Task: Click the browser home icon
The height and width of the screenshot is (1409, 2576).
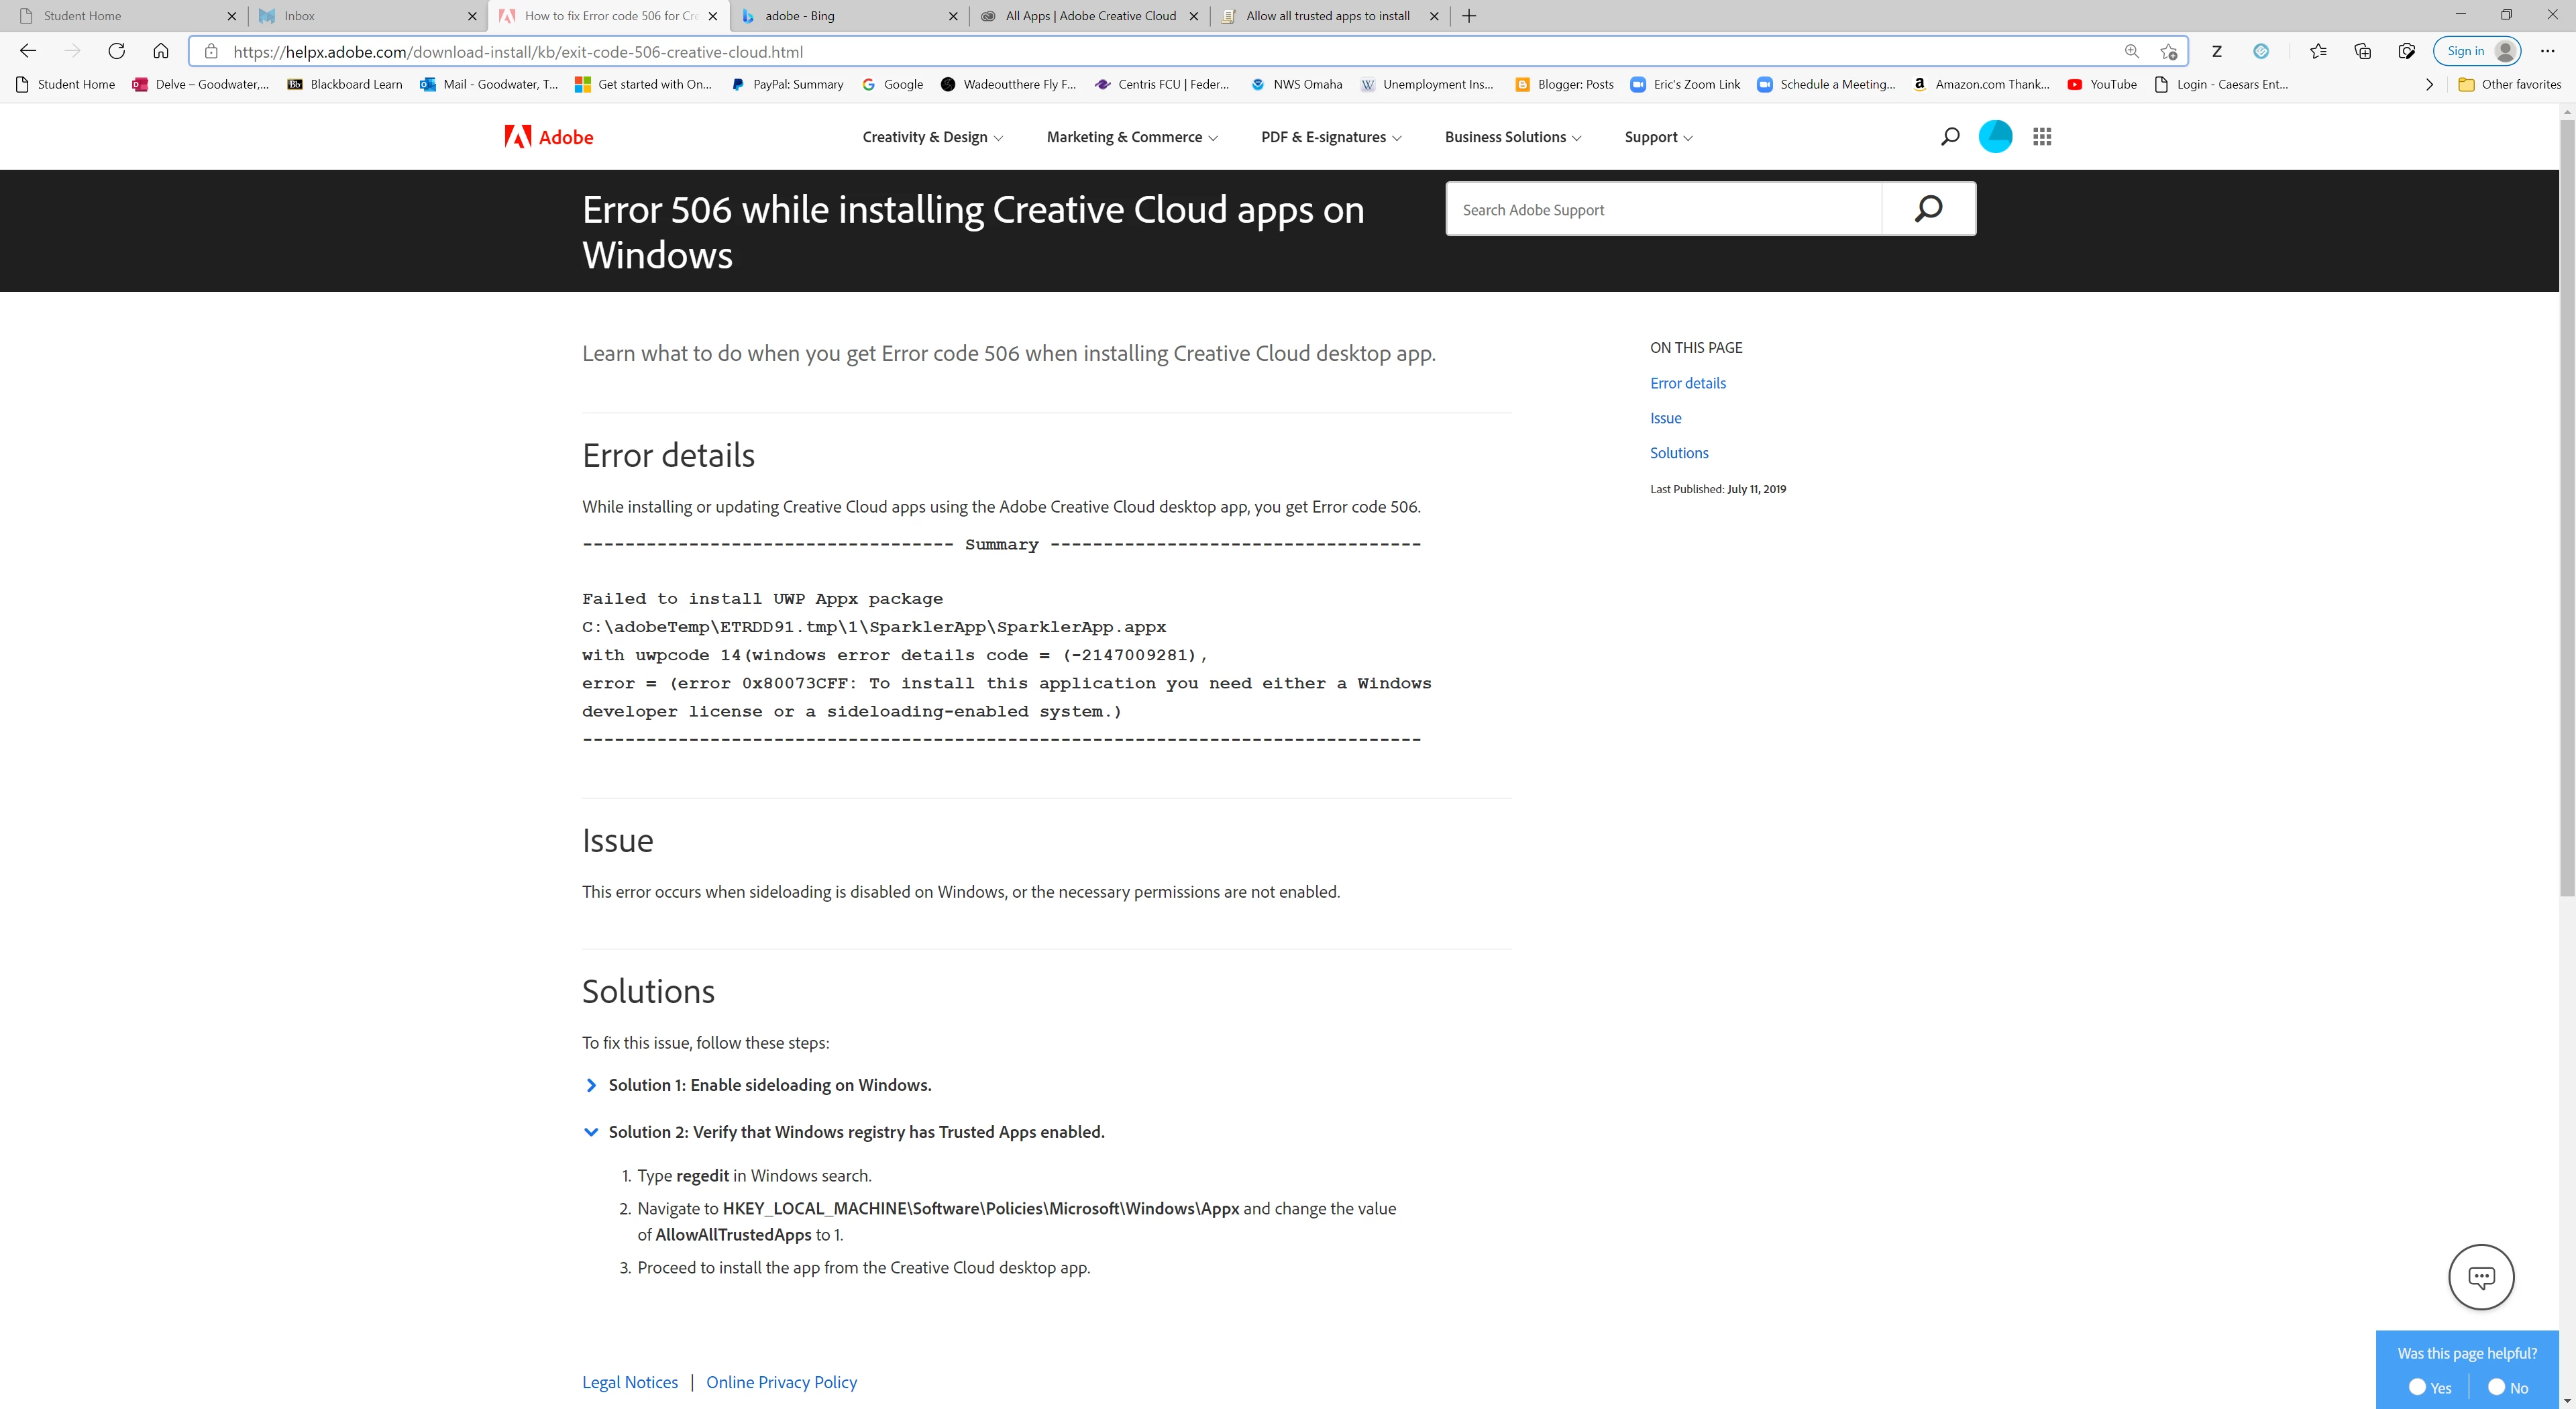Action: click(x=161, y=51)
